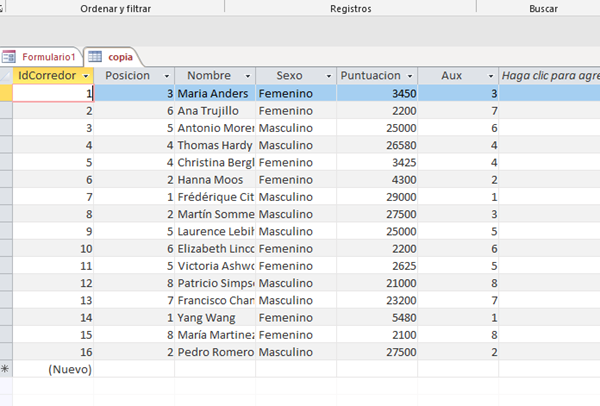Screen dimensions: 600x406
Task: Select the (Nuevo) IdCorredor cell
Action: (x=52, y=369)
